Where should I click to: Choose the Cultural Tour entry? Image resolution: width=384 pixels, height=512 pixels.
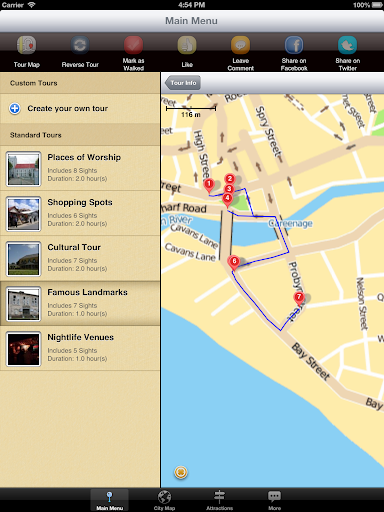(x=80, y=258)
